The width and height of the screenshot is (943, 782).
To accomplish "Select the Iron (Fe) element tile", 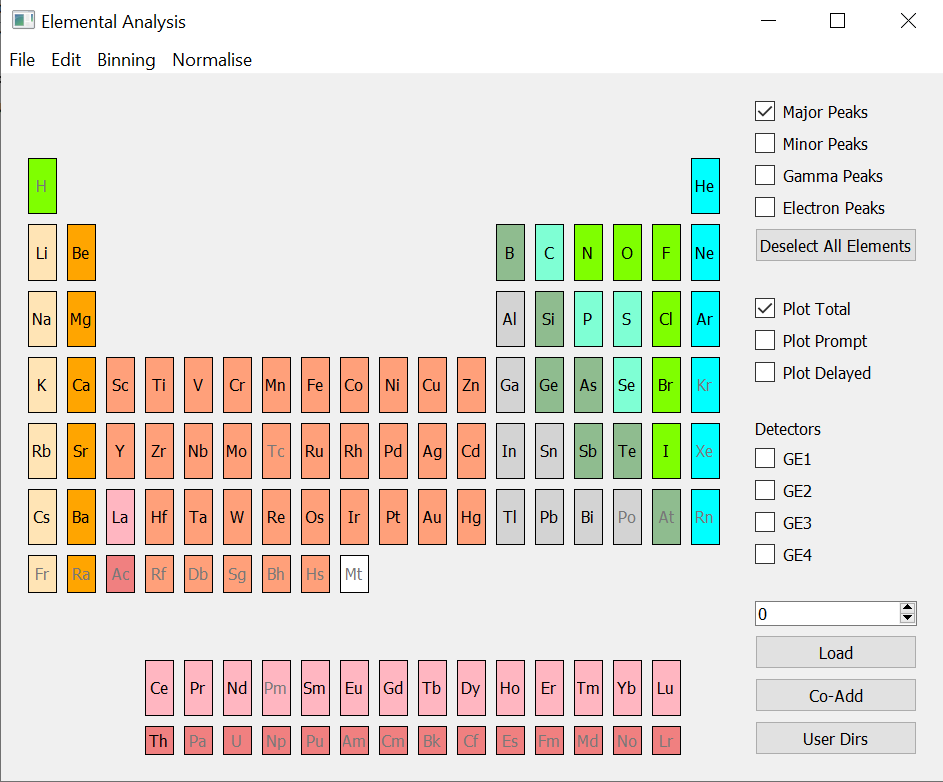I will coord(315,385).
